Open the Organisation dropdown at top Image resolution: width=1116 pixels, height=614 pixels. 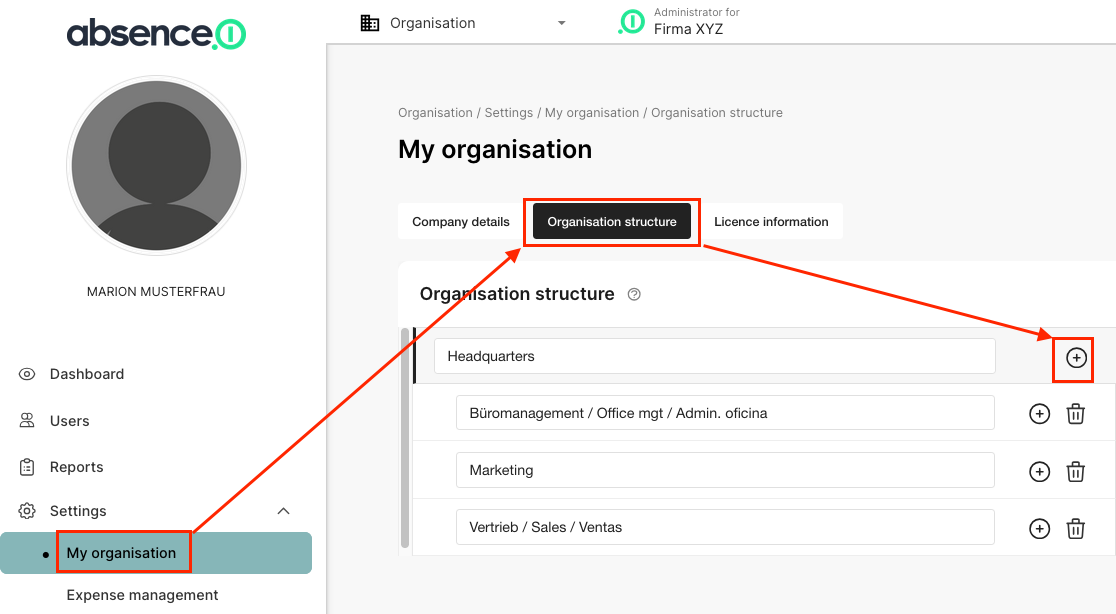tap(463, 23)
